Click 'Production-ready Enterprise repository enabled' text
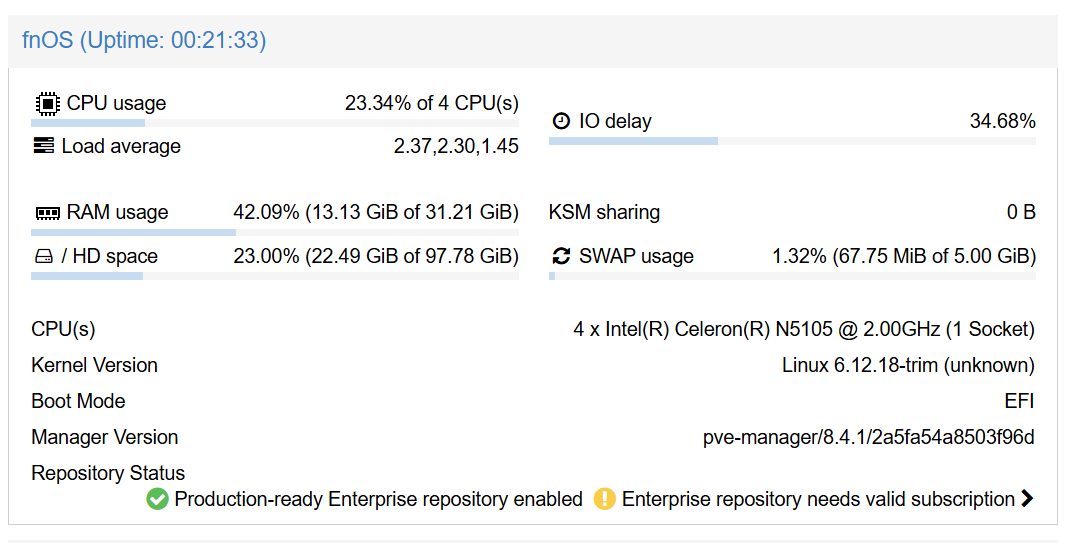The image size is (1070, 543). [x=379, y=499]
